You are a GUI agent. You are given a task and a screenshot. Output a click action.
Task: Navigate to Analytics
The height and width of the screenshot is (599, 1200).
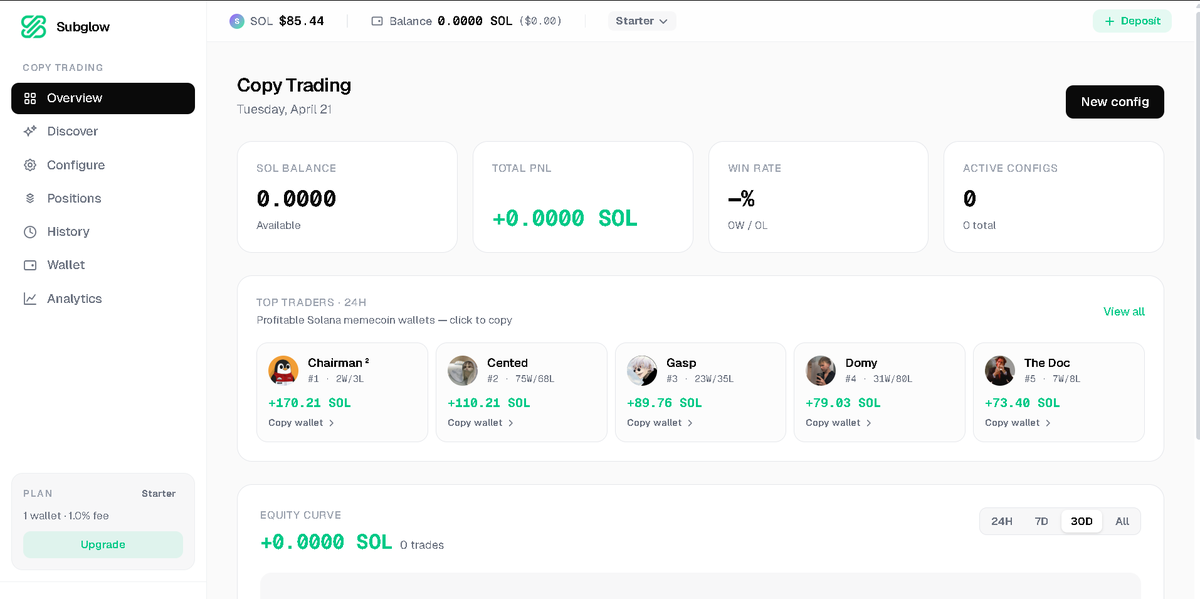pos(103,298)
